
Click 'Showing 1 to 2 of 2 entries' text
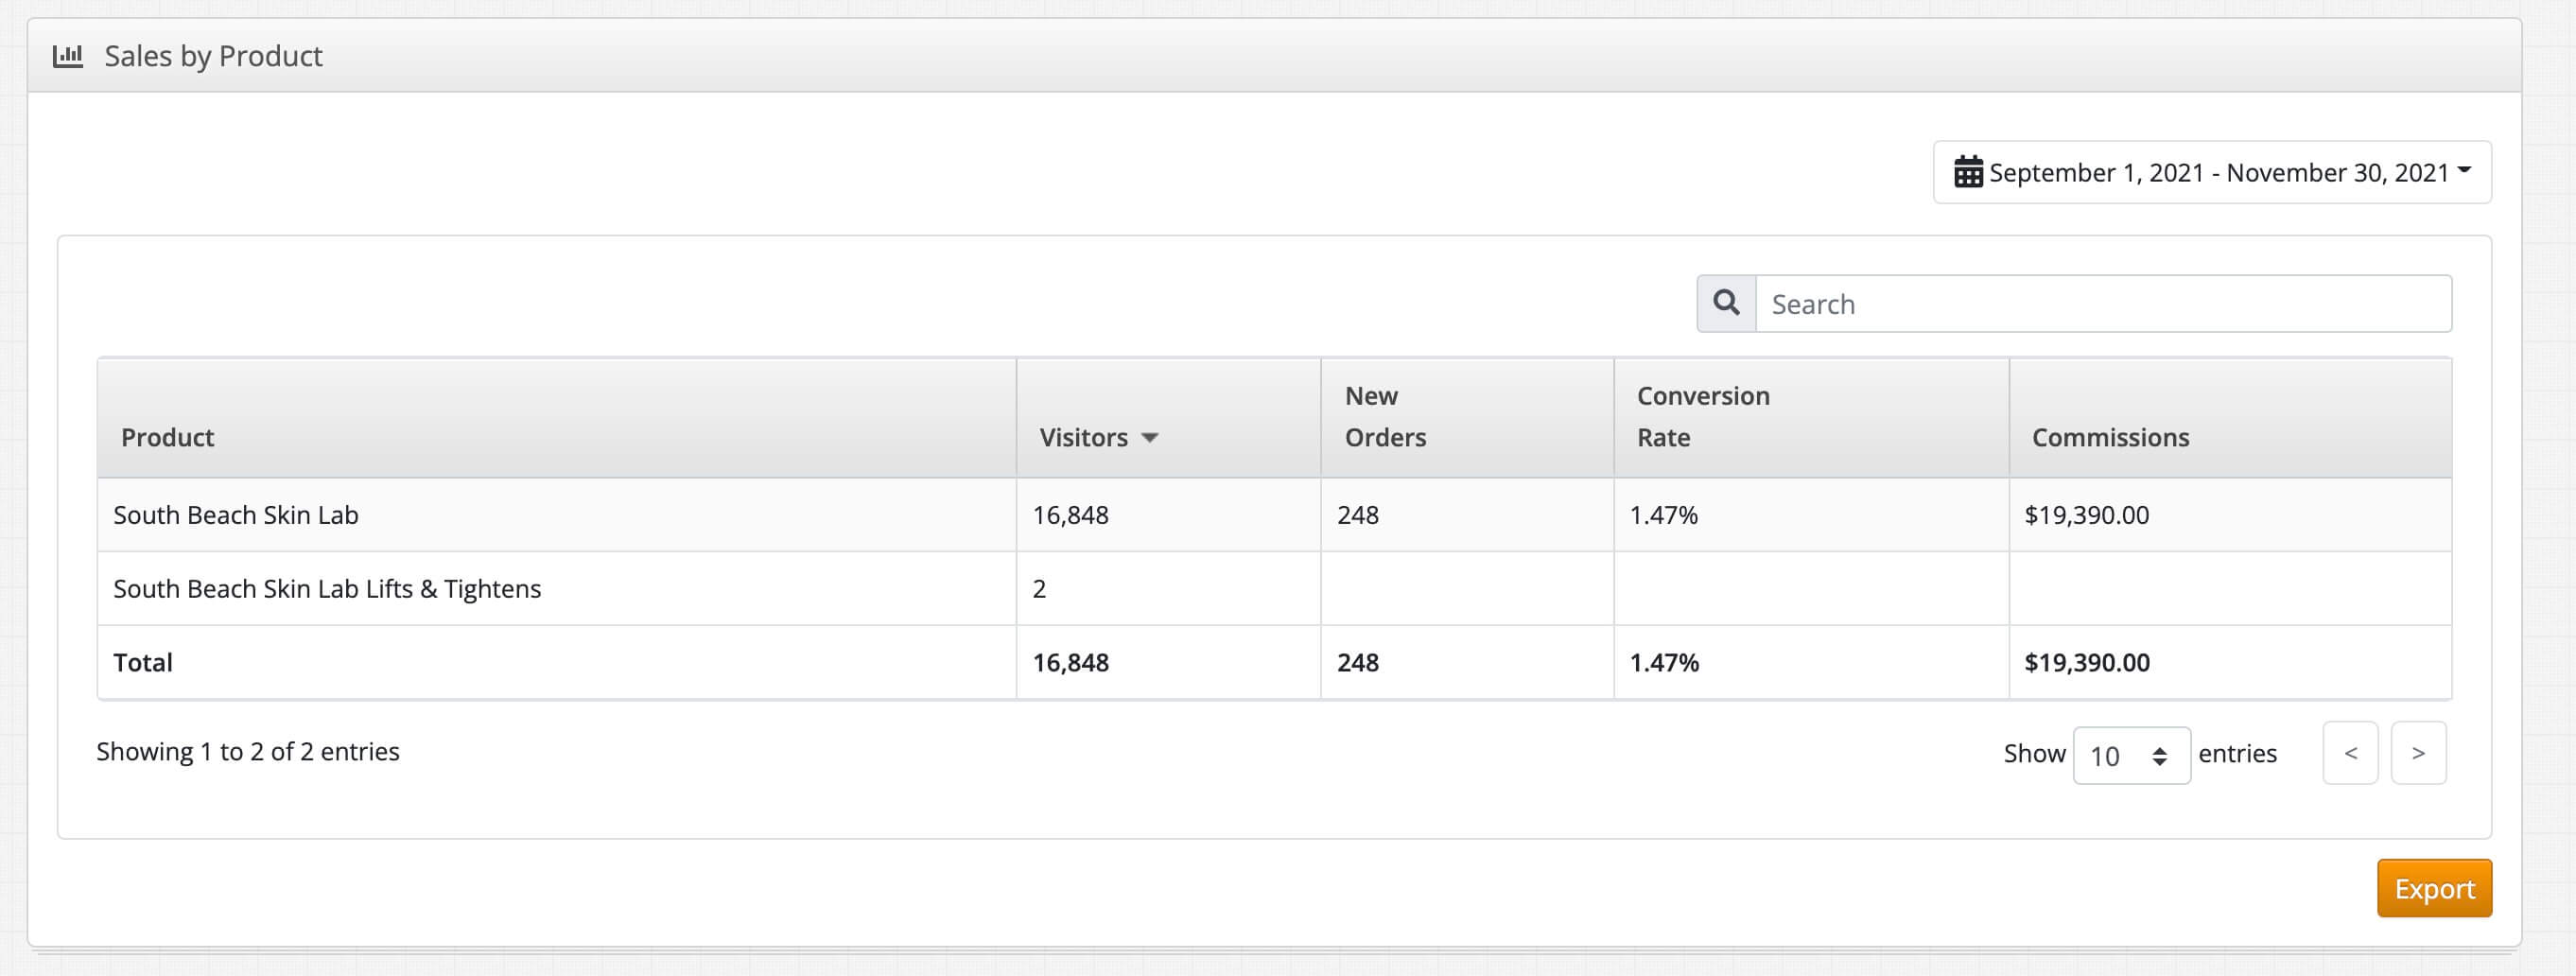pos(248,752)
